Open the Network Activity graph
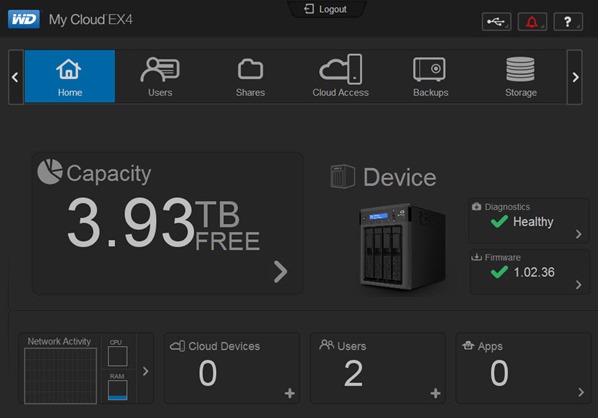598x418 pixels. click(x=60, y=376)
